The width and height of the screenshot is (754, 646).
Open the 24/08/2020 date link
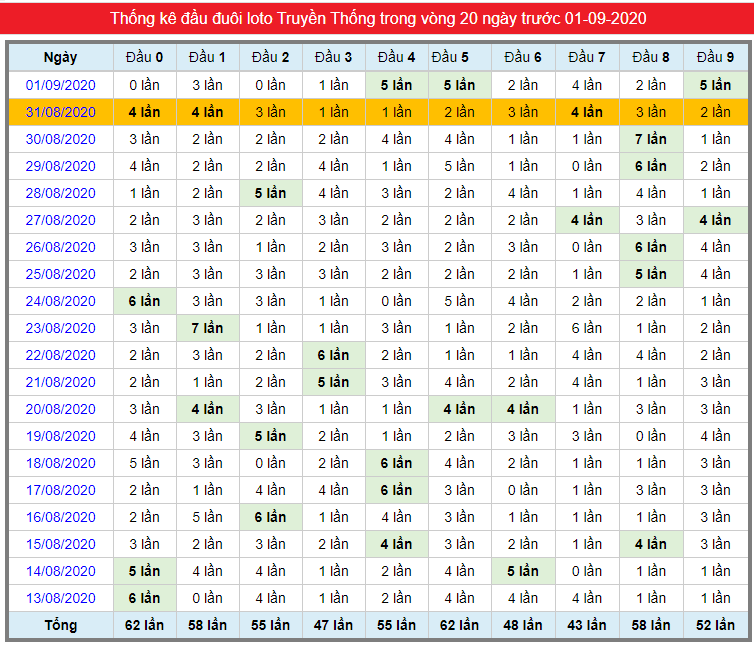(61, 301)
